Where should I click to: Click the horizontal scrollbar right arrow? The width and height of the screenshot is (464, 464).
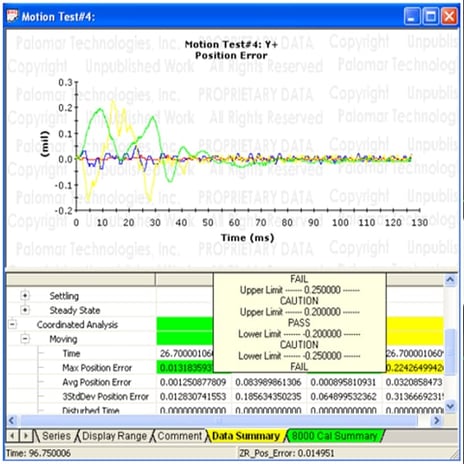pos(437,421)
